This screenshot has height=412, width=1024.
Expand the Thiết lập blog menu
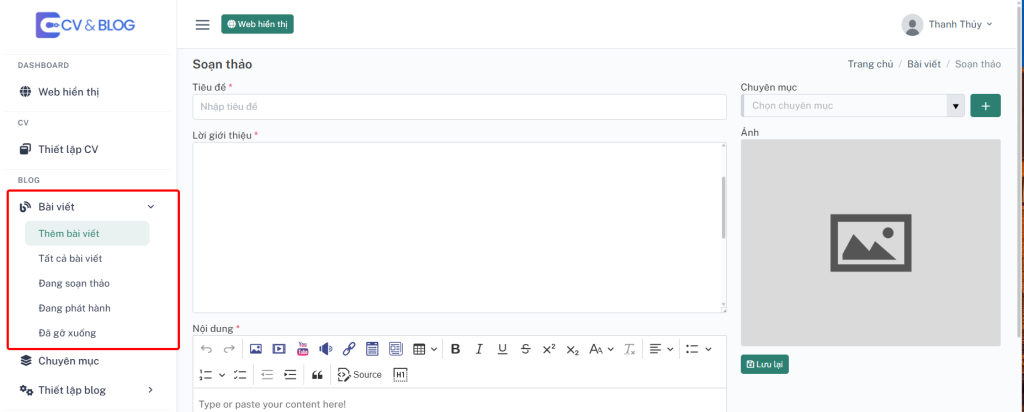(x=88, y=390)
